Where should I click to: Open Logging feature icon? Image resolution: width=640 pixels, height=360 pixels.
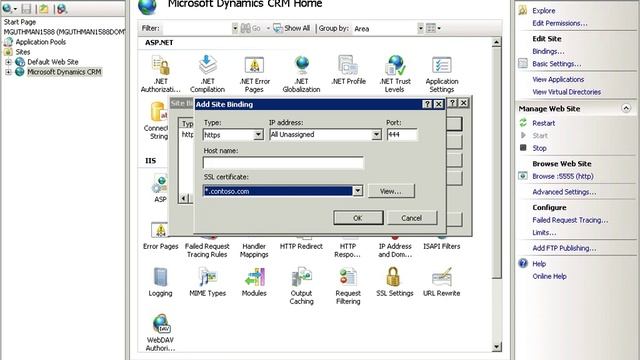pos(160,277)
